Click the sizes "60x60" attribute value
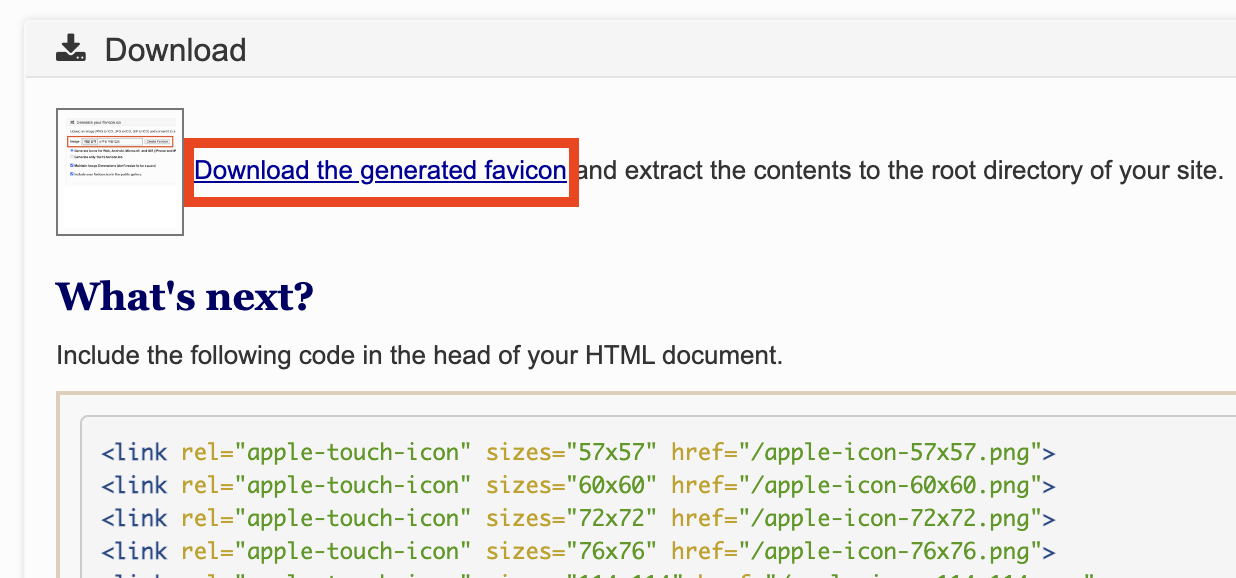1236x578 pixels. pos(612,486)
